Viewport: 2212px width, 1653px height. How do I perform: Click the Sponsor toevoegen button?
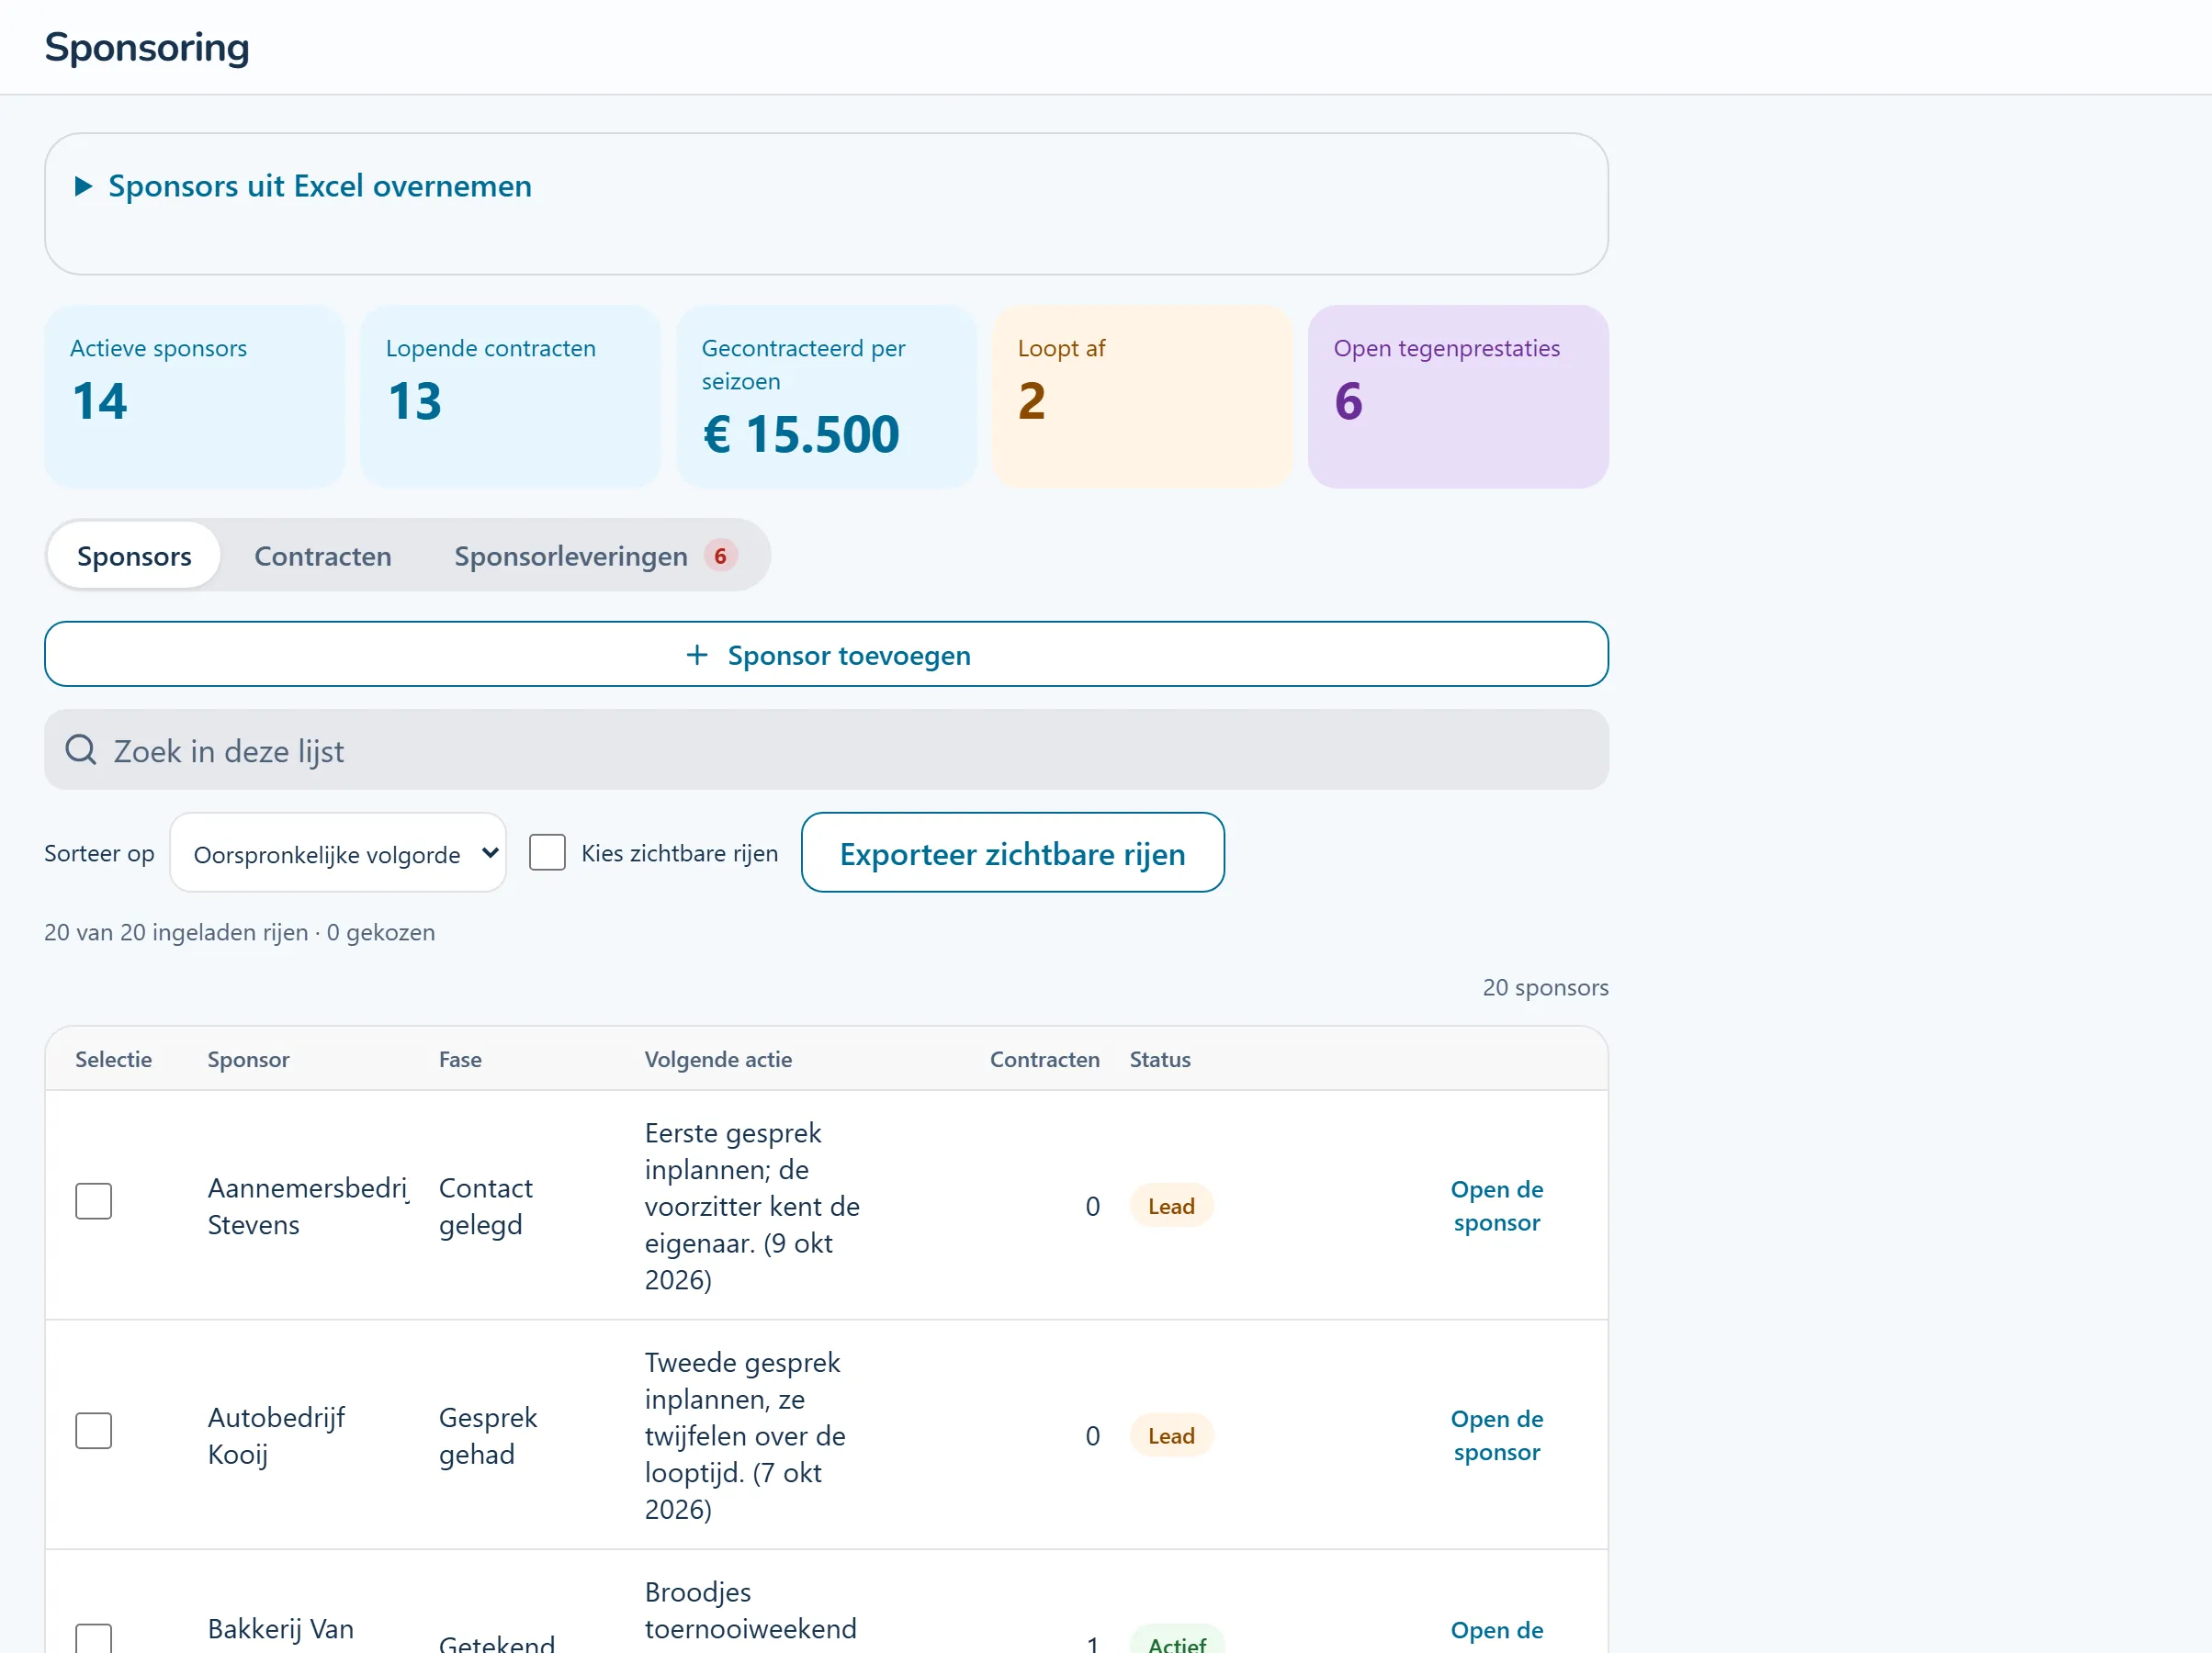(826, 655)
